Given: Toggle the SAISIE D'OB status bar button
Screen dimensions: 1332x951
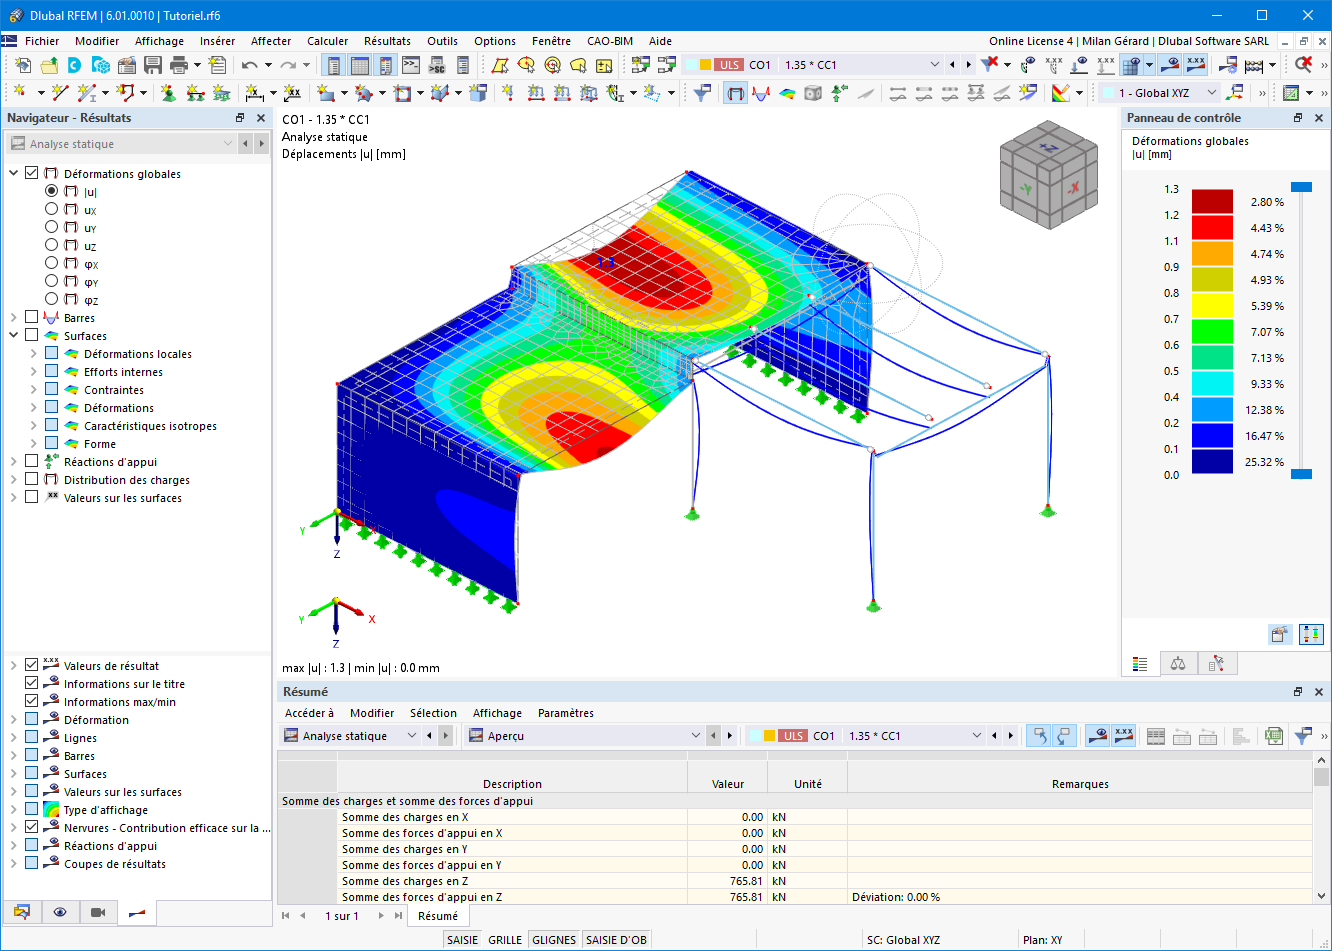Looking at the screenshot, I should tap(616, 940).
